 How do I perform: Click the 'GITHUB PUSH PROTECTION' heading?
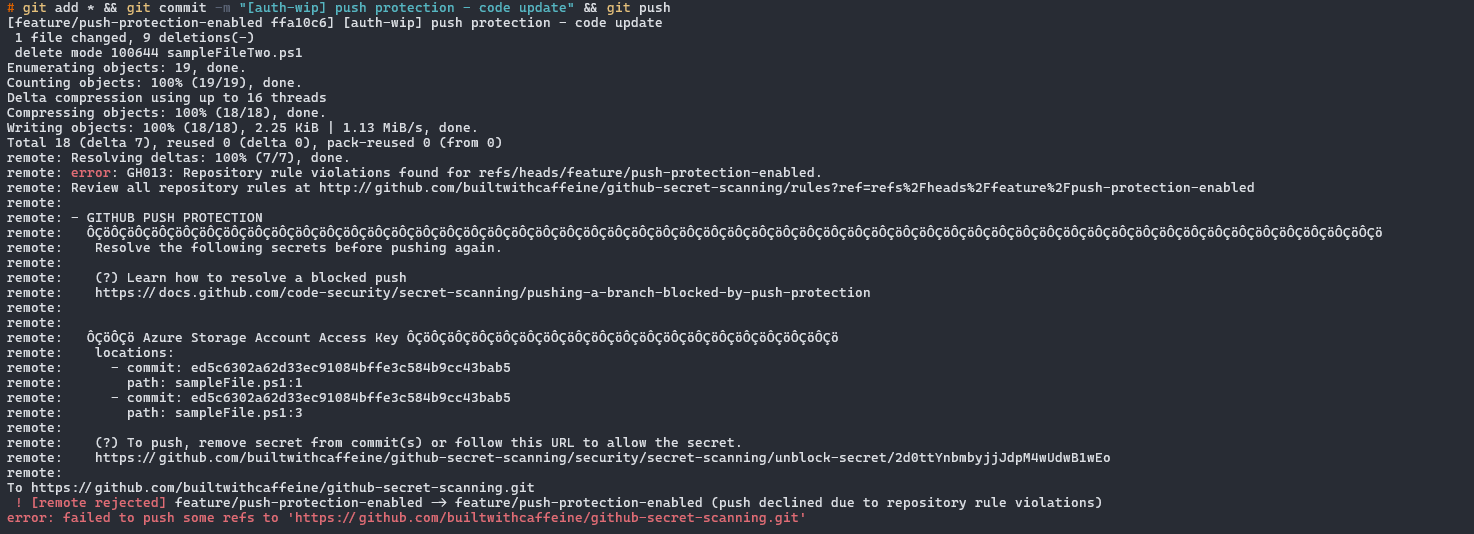click(175, 218)
